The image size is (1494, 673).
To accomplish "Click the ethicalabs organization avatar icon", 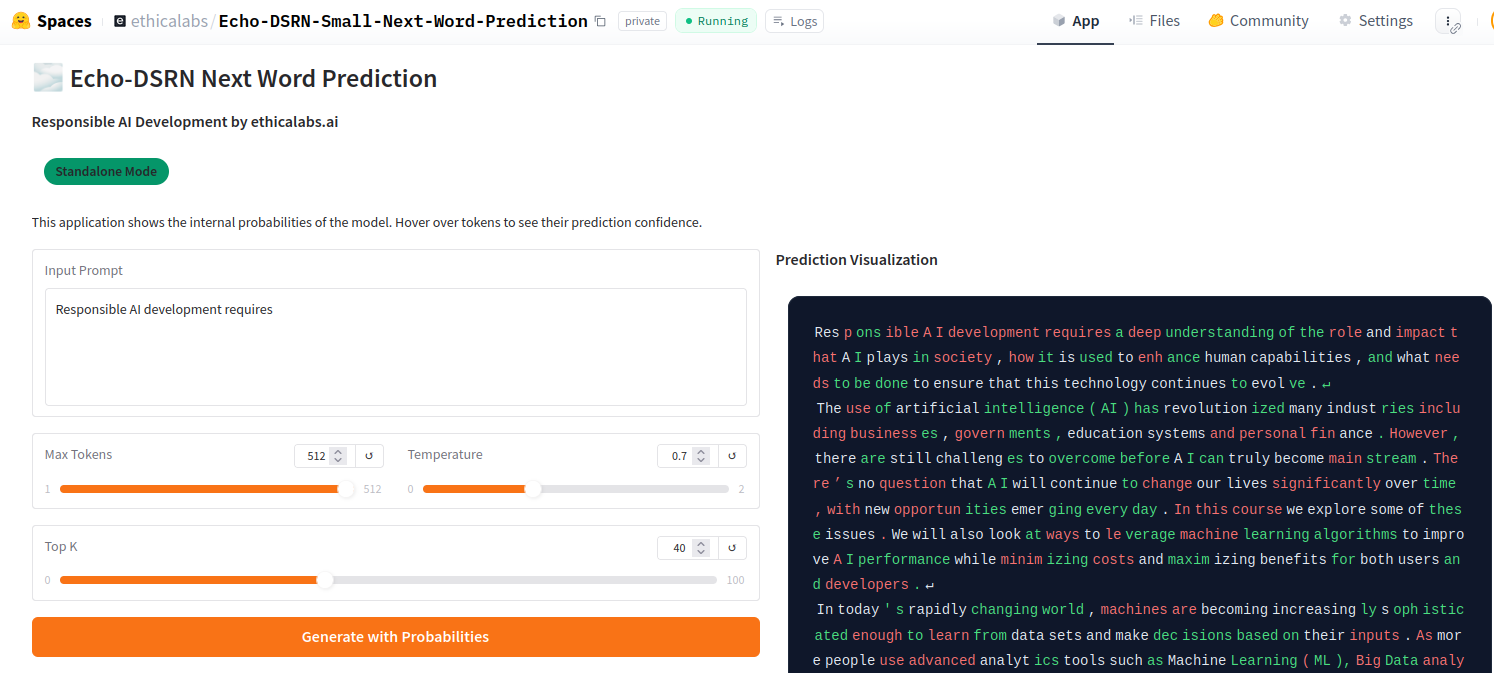I will [120, 21].
